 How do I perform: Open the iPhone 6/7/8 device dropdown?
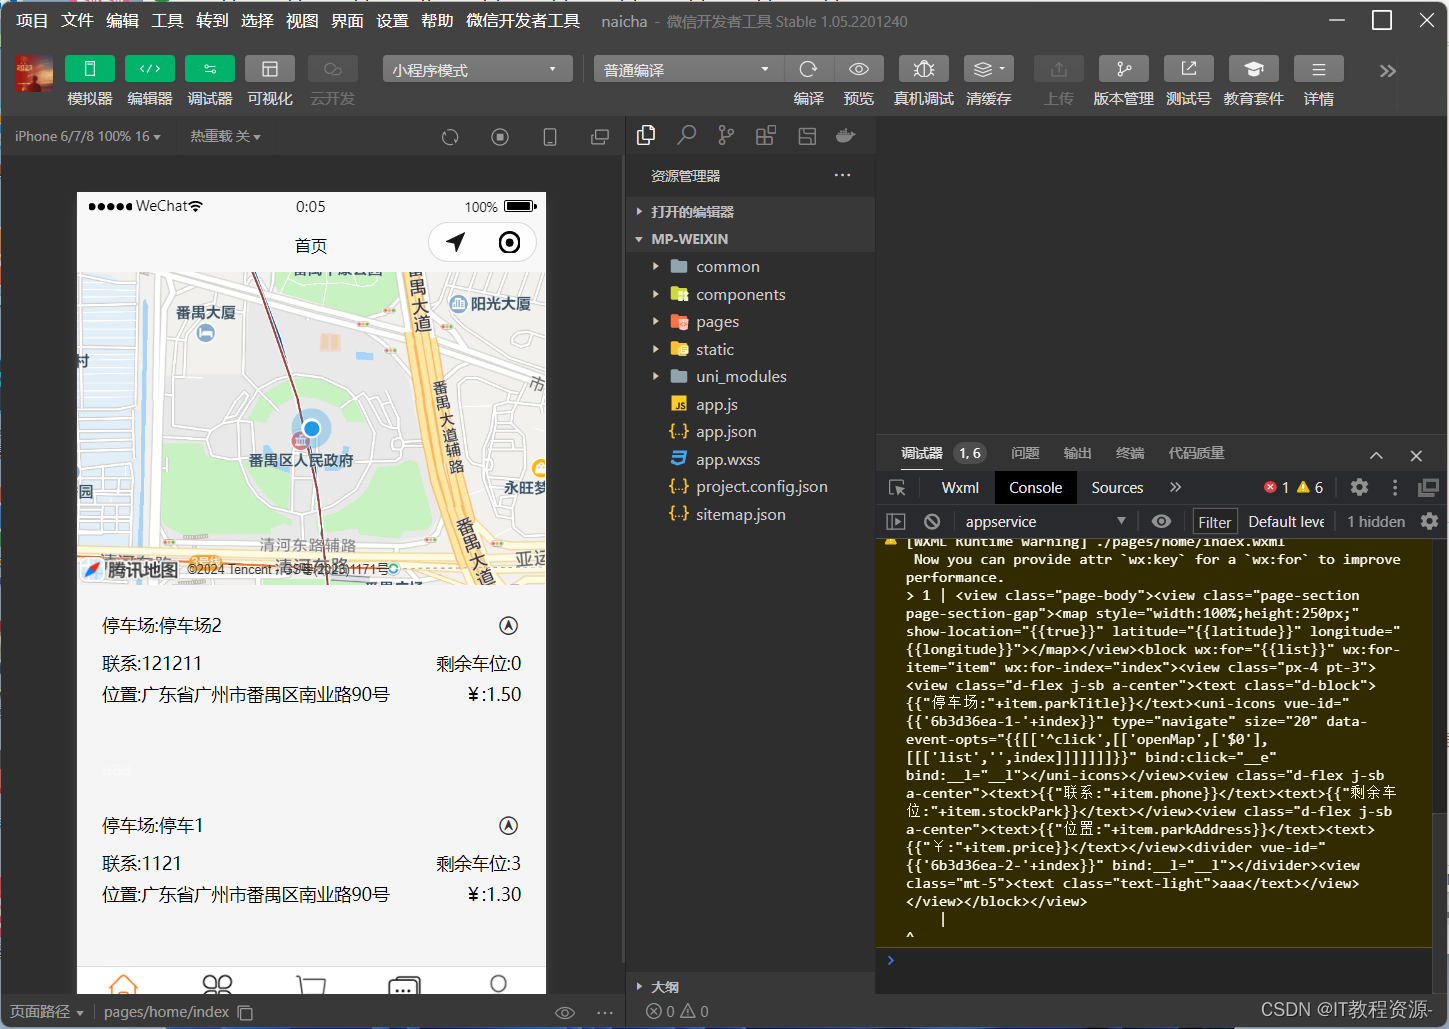pos(88,136)
